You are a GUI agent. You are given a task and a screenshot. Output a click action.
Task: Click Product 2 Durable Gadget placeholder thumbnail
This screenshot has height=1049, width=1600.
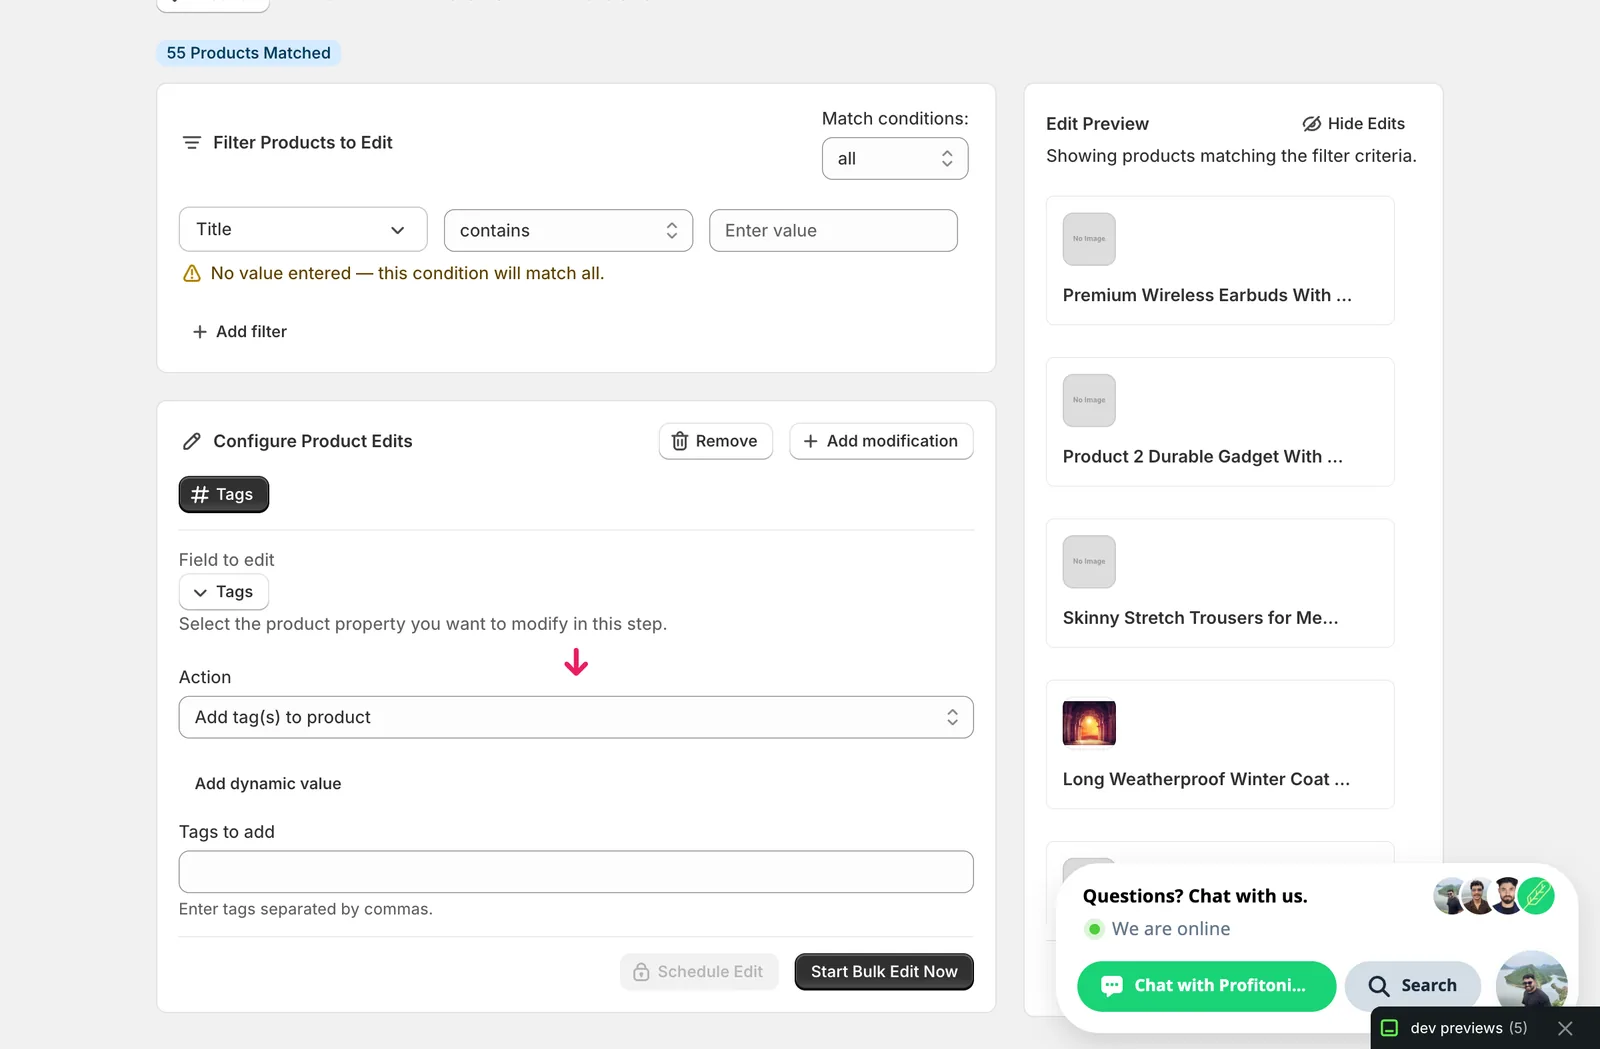[x=1089, y=400]
